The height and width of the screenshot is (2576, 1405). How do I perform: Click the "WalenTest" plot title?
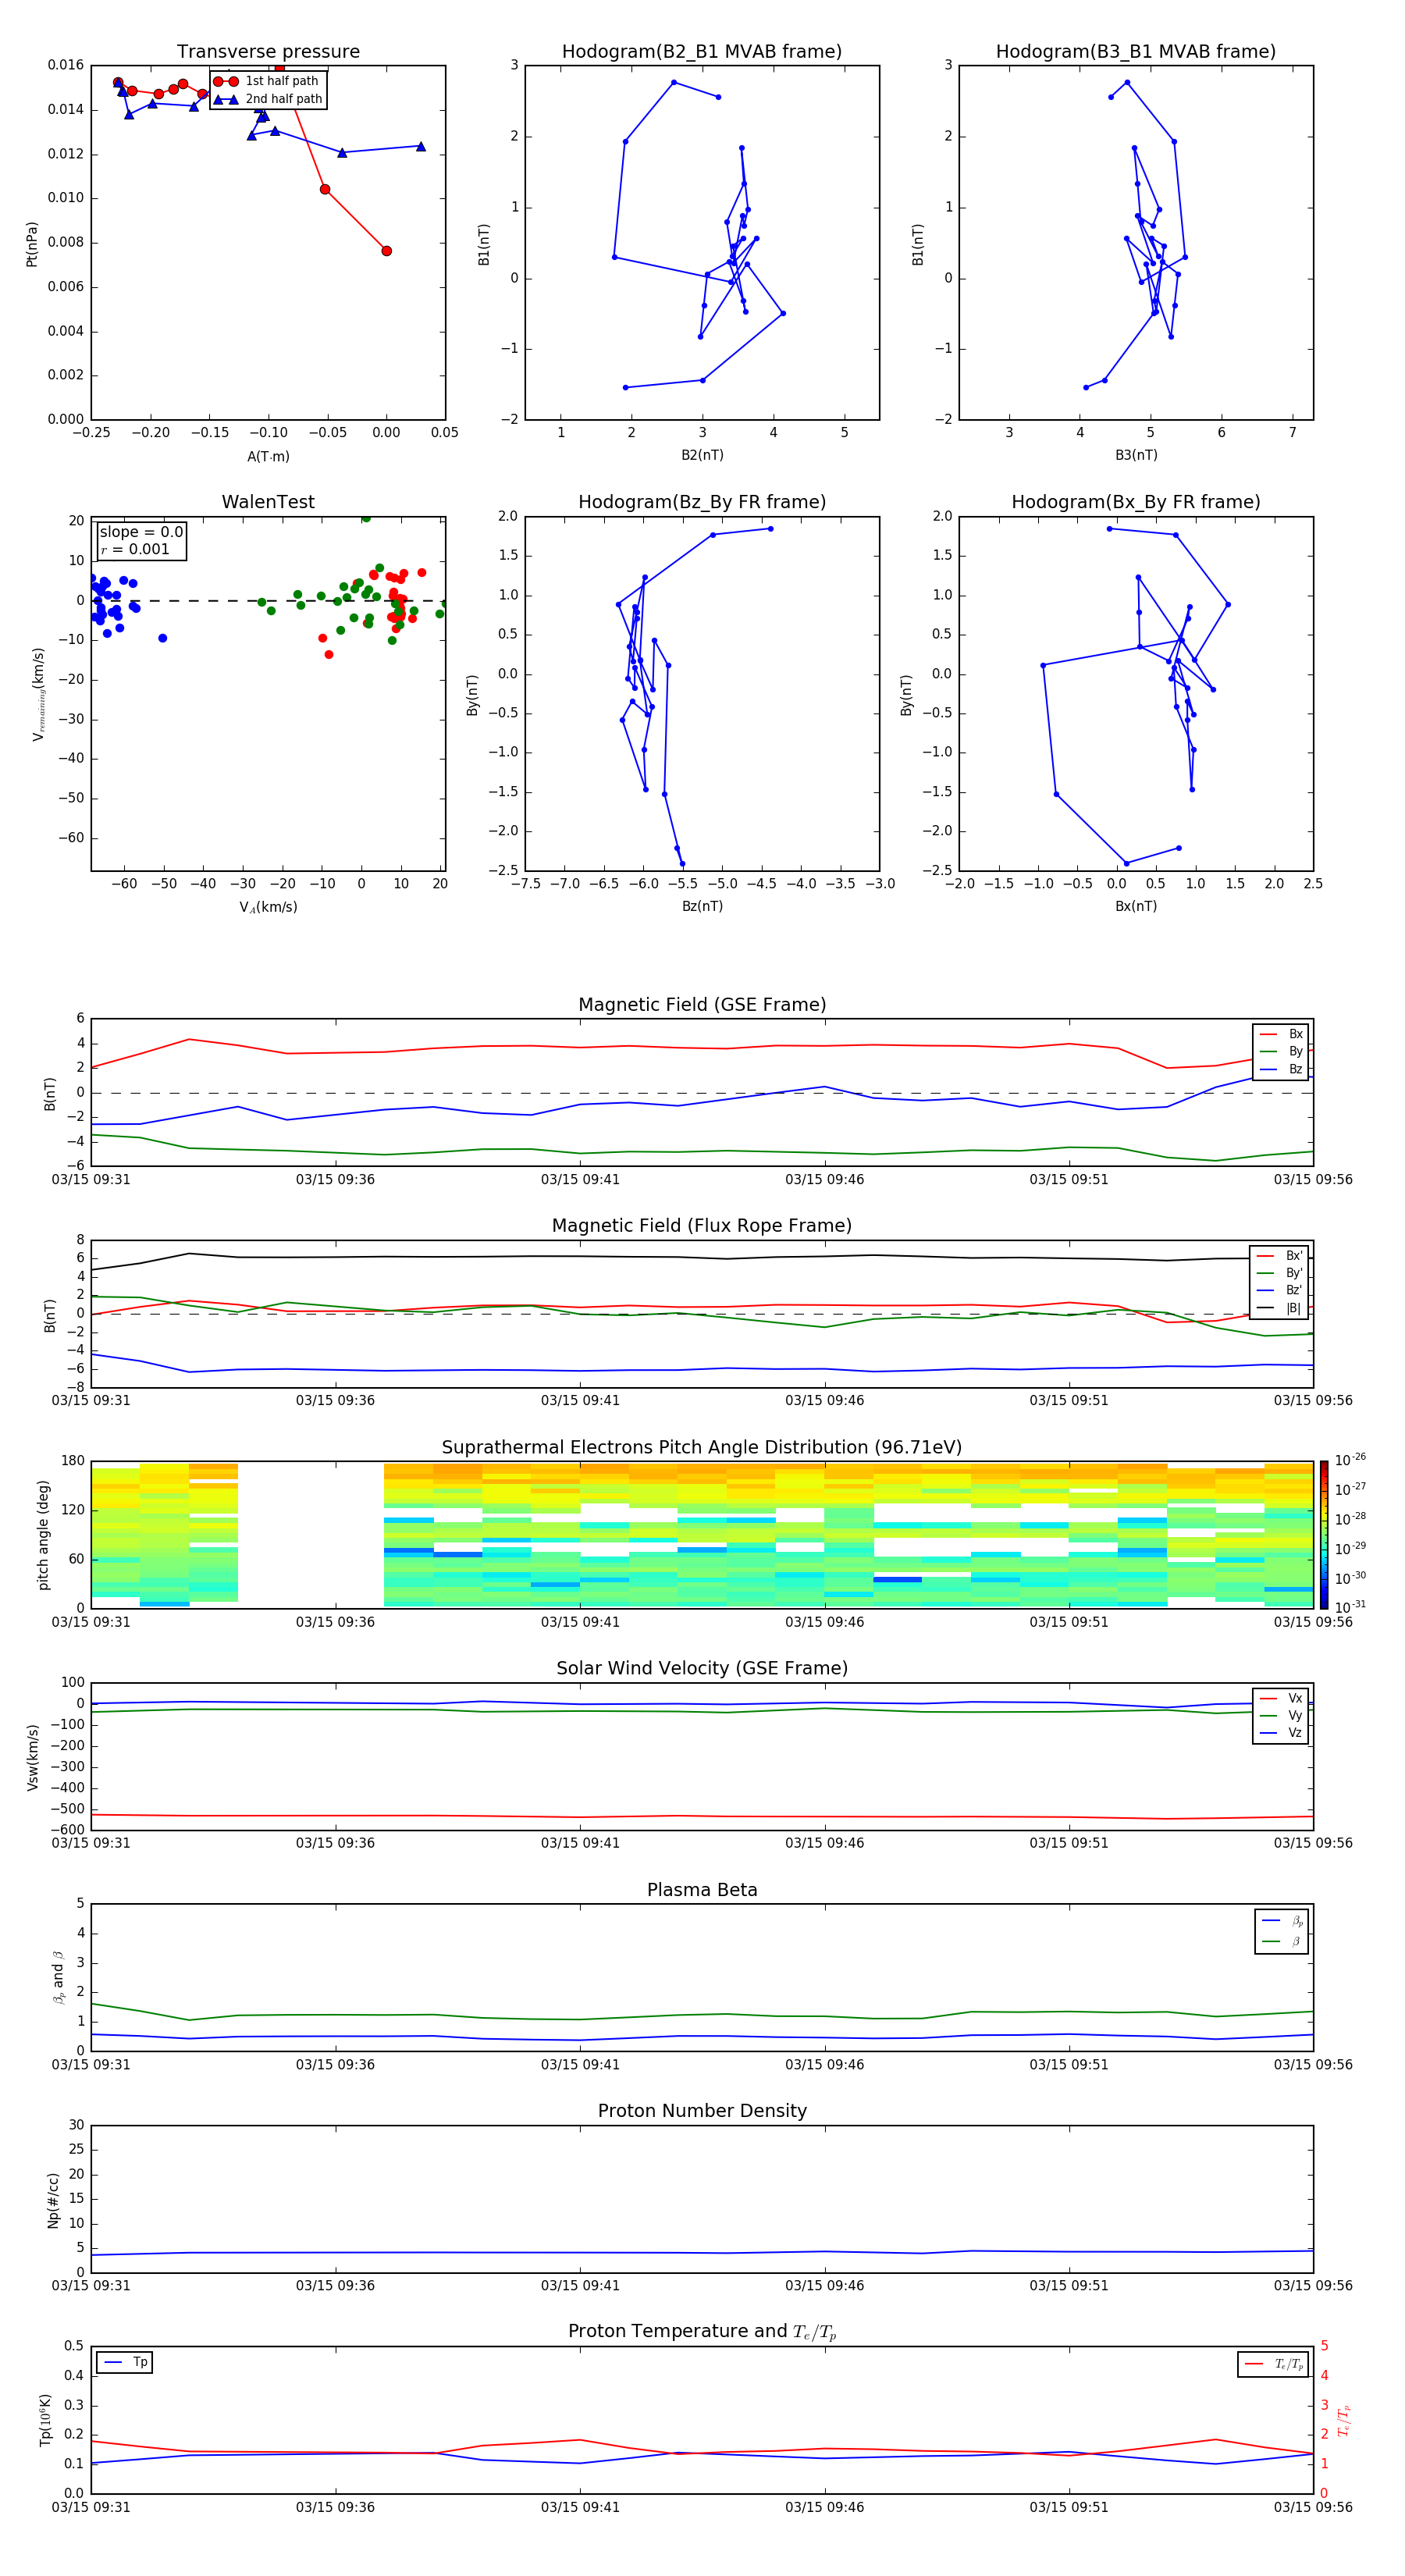click(268, 502)
